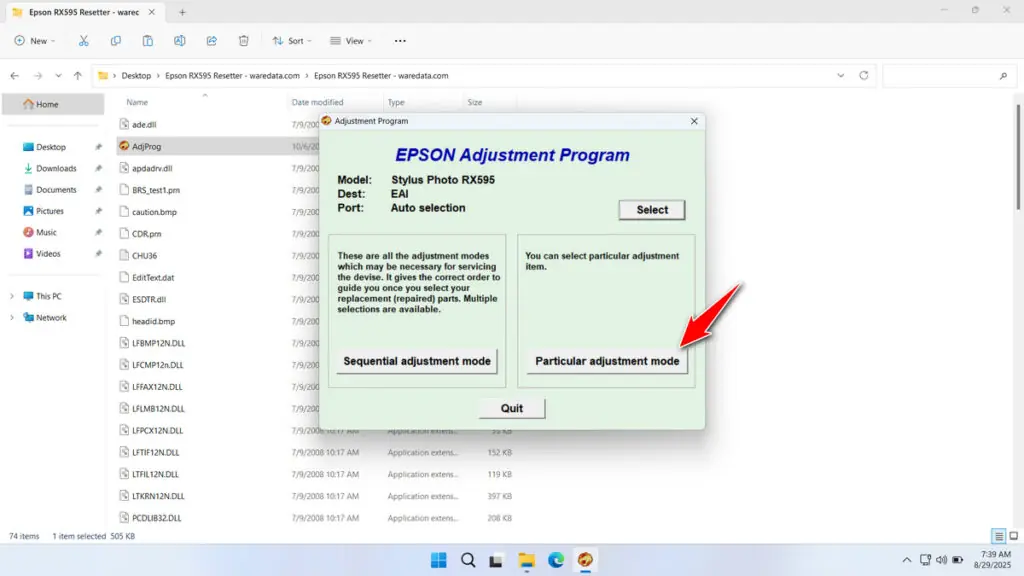Image resolution: width=1024 pixels, height=576 pixels.
Task: Select Home in the navigation pane
Action: tap(53, 104)
